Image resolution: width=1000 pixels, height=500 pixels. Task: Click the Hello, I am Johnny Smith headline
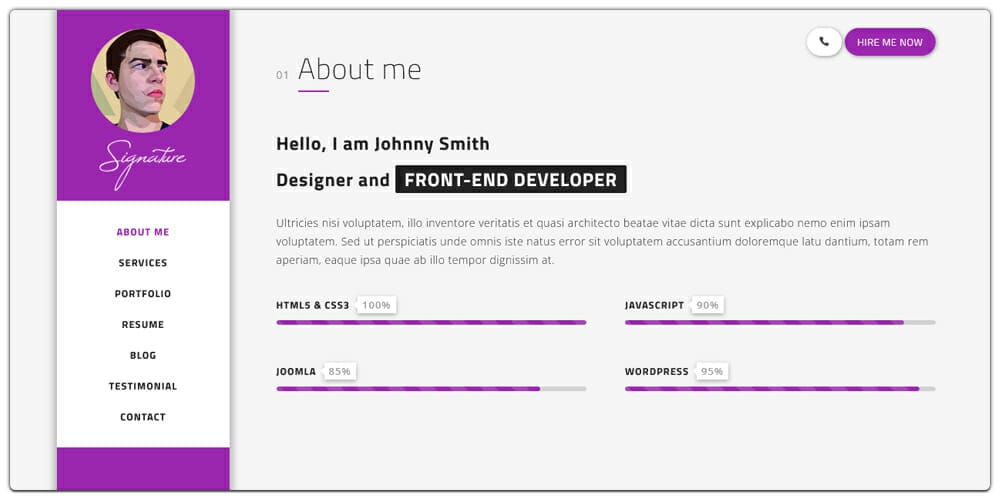[x=383, y=144]
